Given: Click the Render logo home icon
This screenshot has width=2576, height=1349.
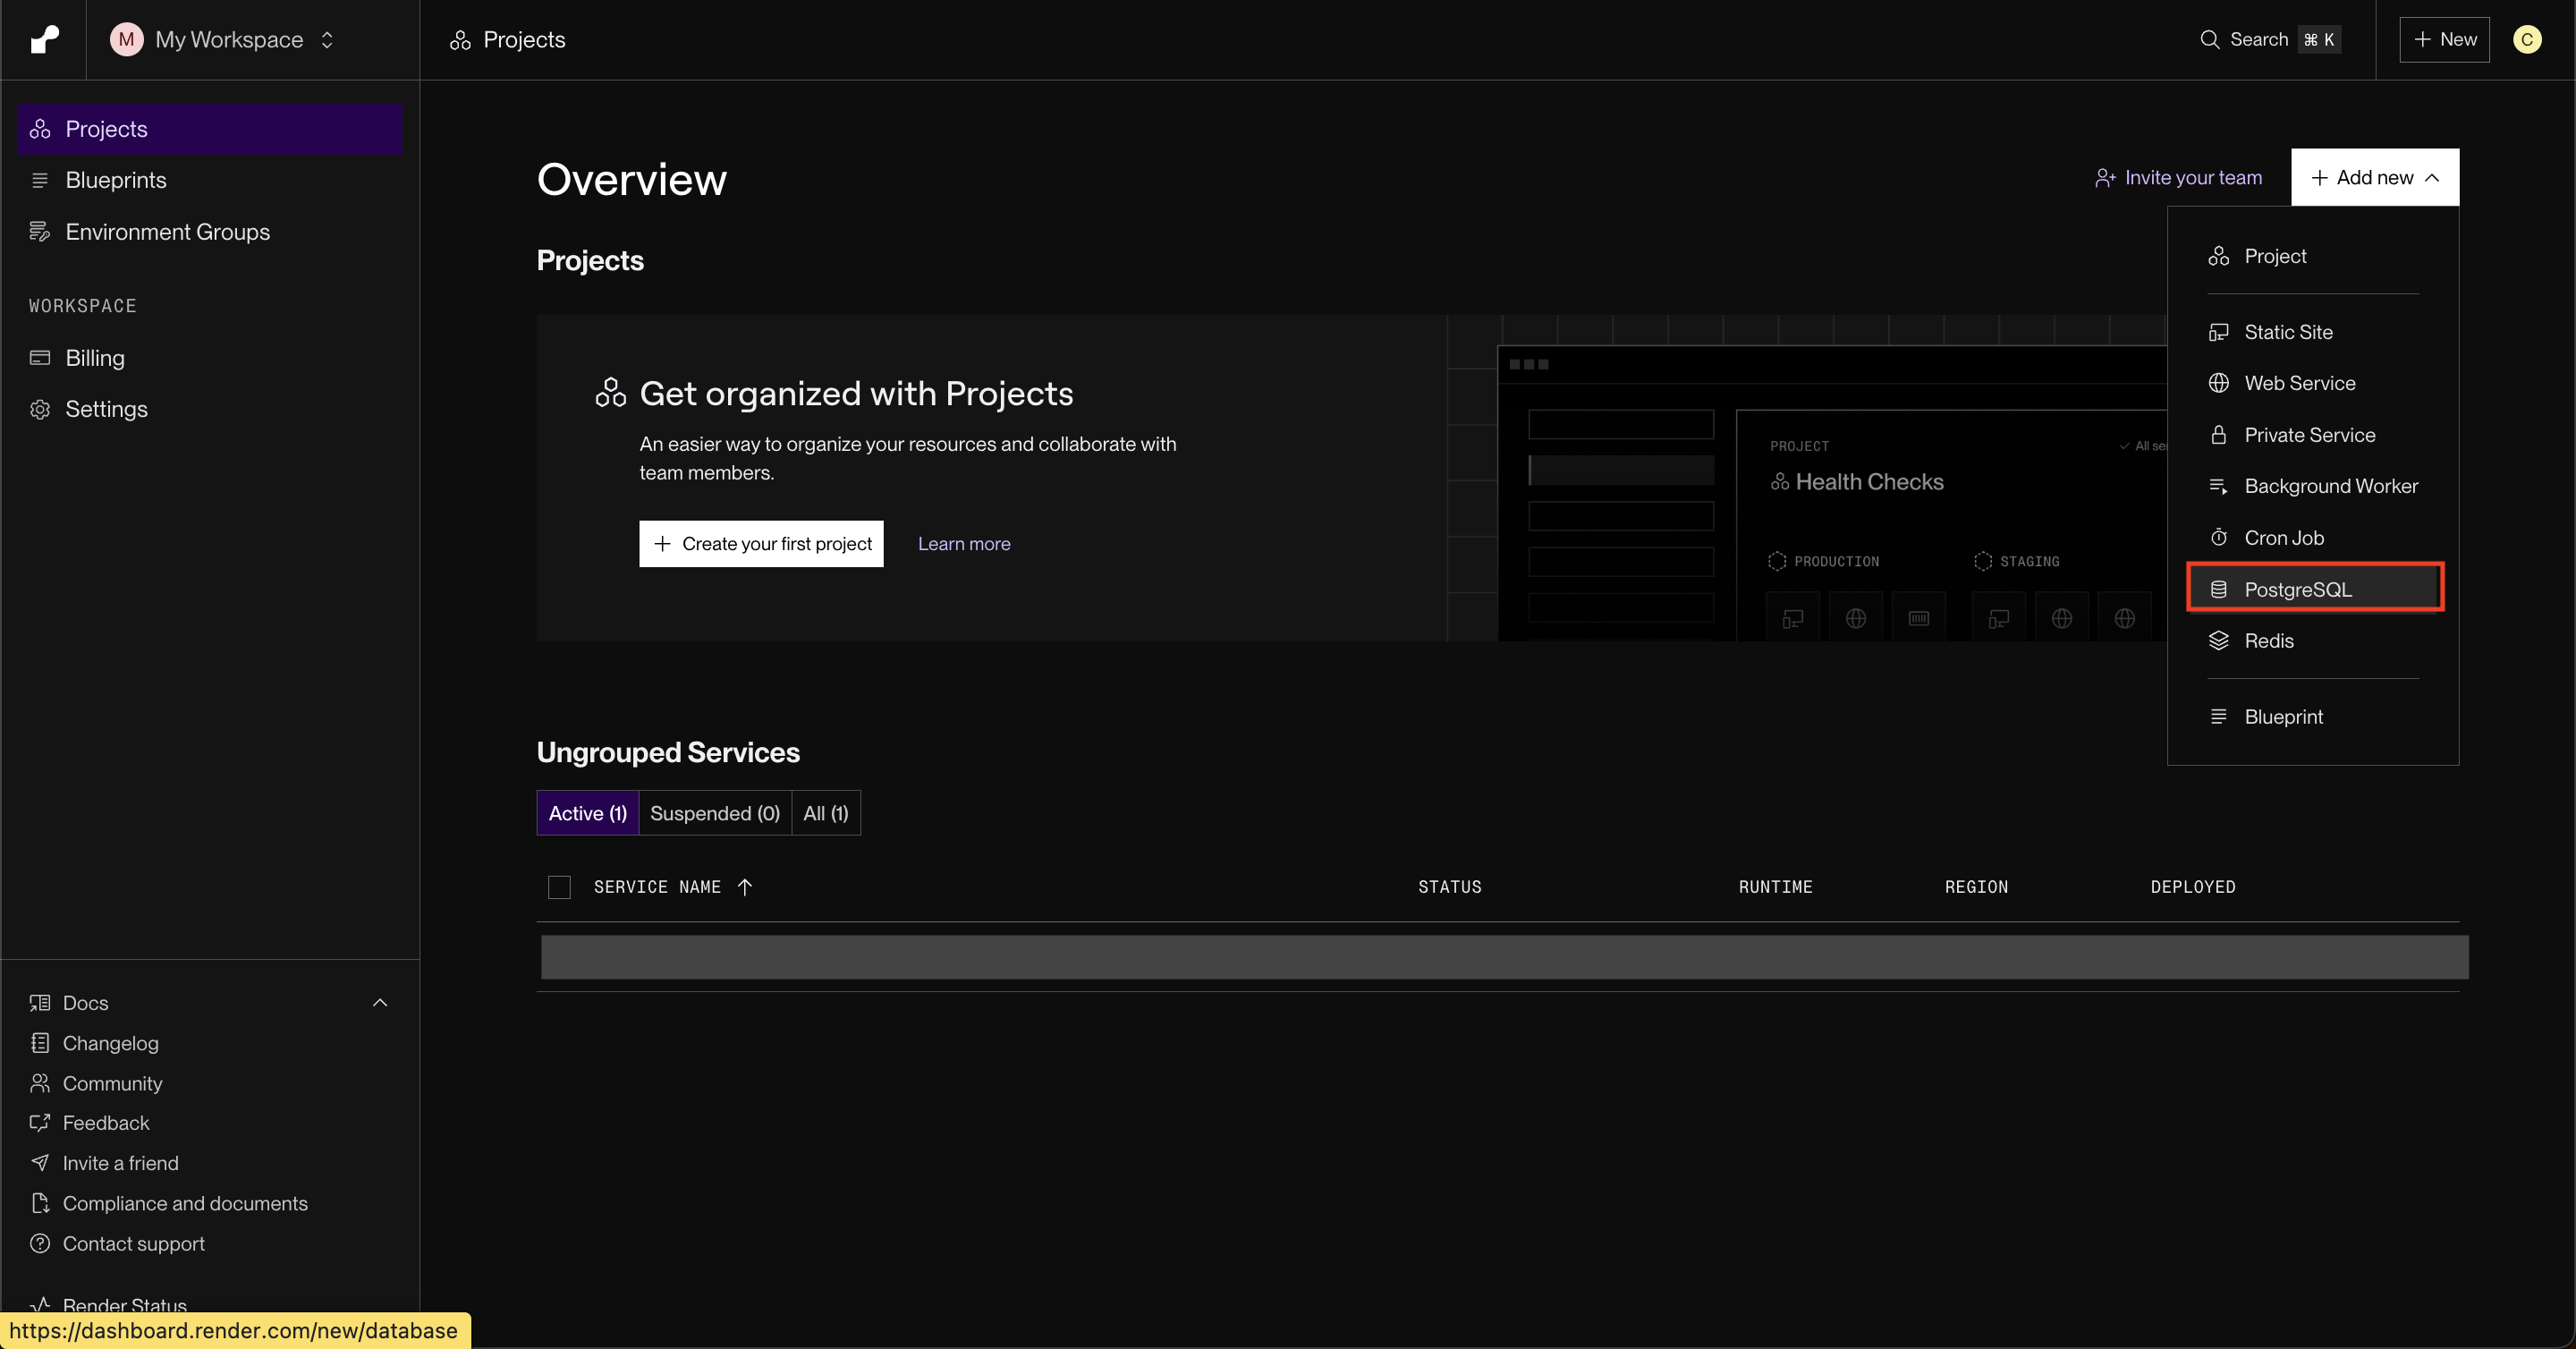Looking at the screenshot, I should click(44, 39).
